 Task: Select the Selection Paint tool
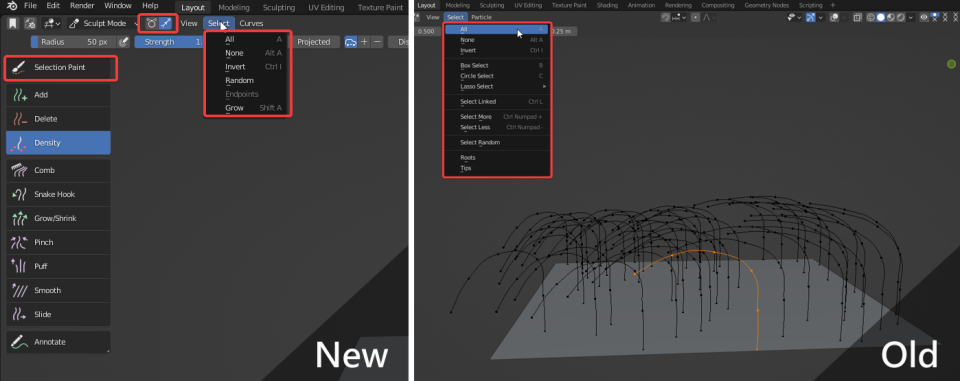click(x=59, y=67)
